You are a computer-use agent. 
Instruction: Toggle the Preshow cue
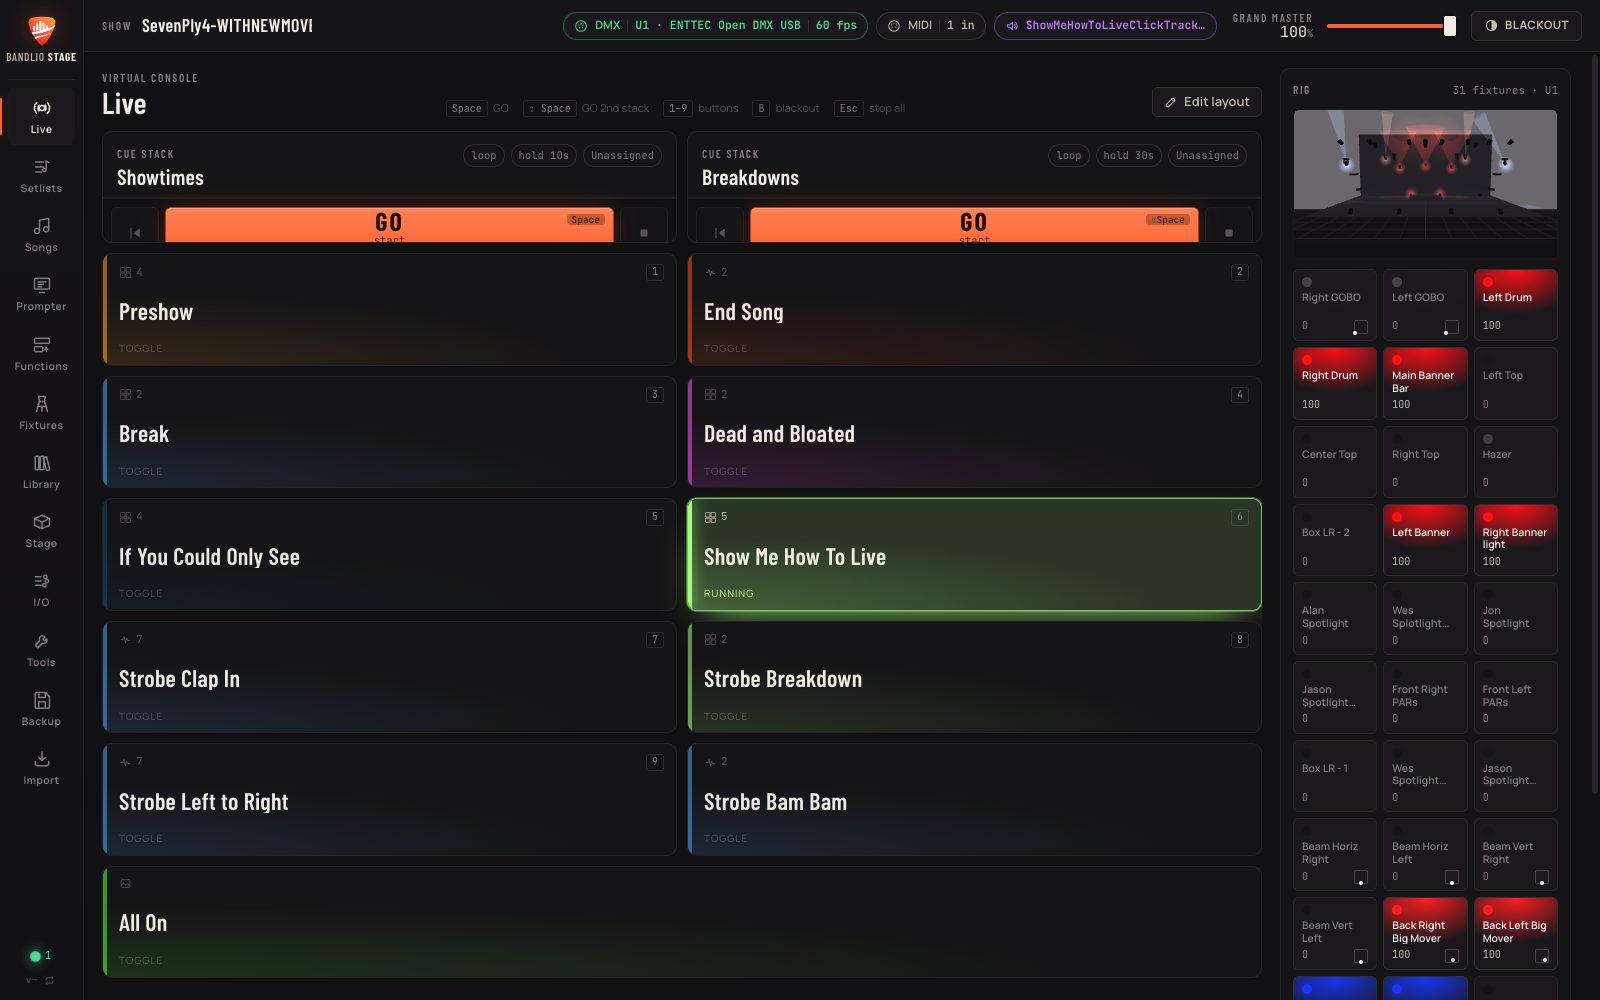[x=390, y=309]
